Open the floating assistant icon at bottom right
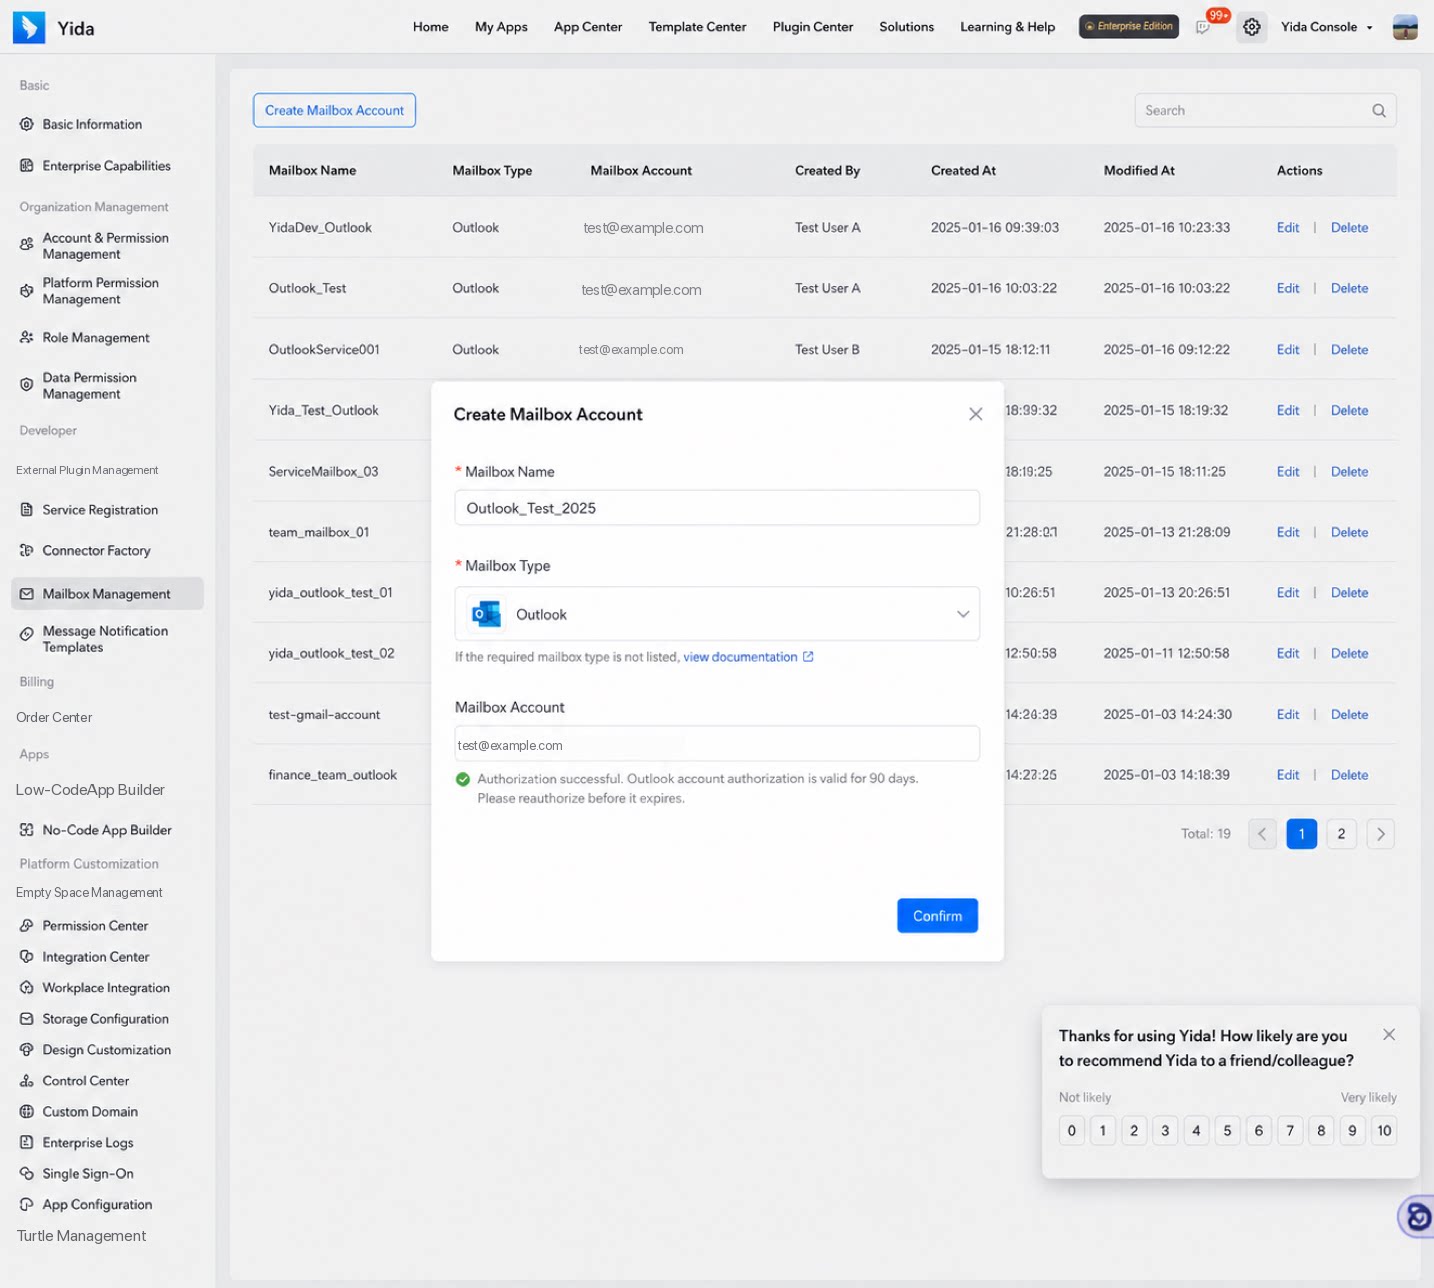This screenshot has width=1434, height=1288. pyautogui.click(x=1416, y=1216)
